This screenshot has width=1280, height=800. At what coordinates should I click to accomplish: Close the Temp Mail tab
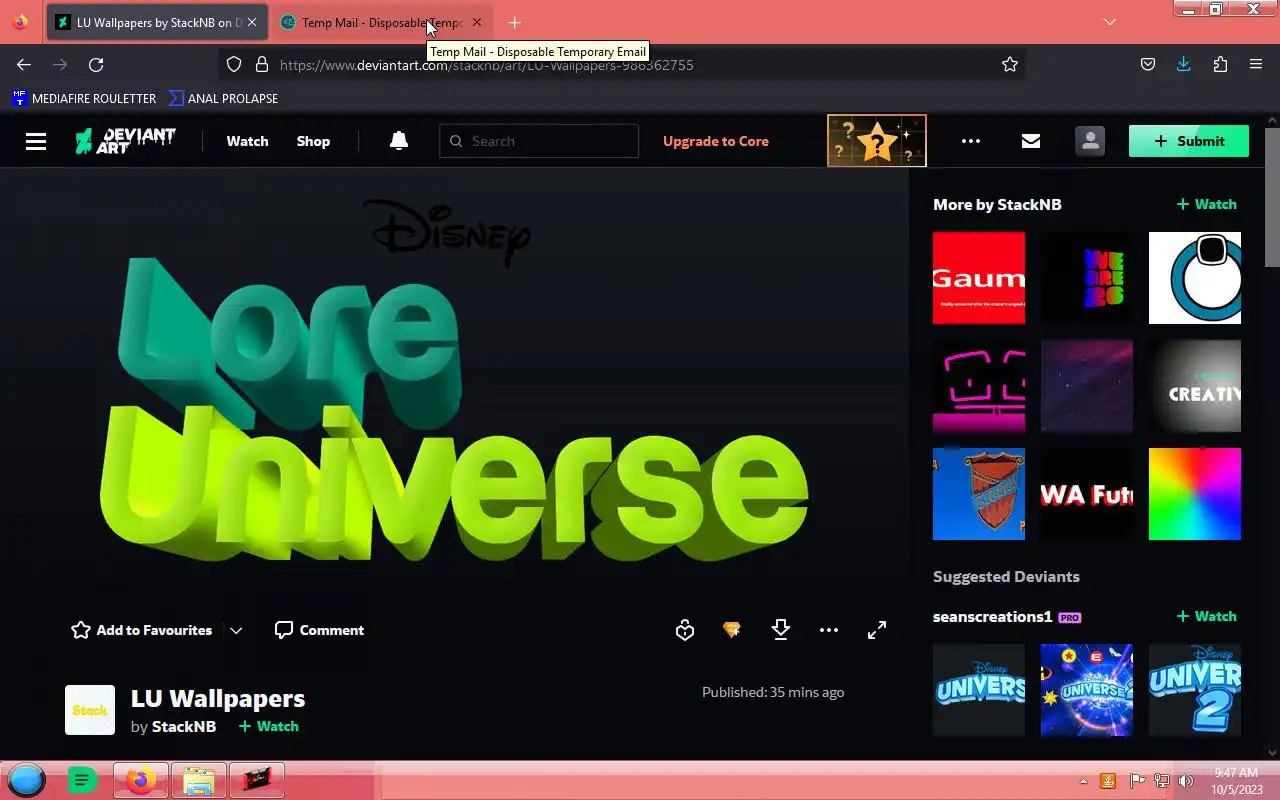click(477, 22)
